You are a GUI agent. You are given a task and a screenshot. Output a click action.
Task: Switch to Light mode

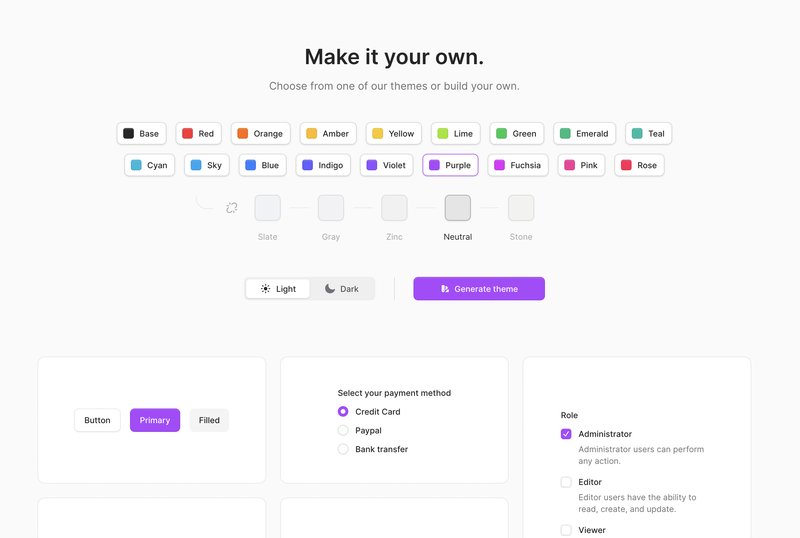pos(278,289)
